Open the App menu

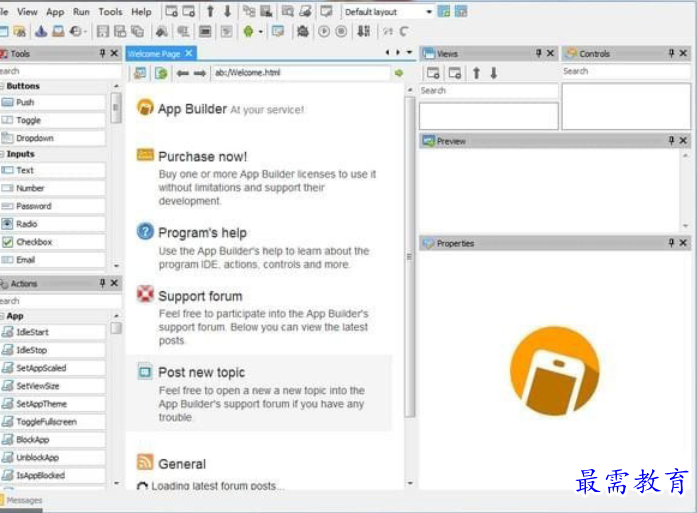click(x=55, y=12)
